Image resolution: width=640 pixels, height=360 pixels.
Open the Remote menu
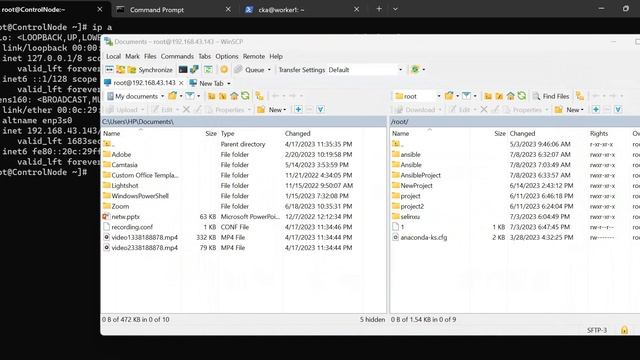pos(253,56)
